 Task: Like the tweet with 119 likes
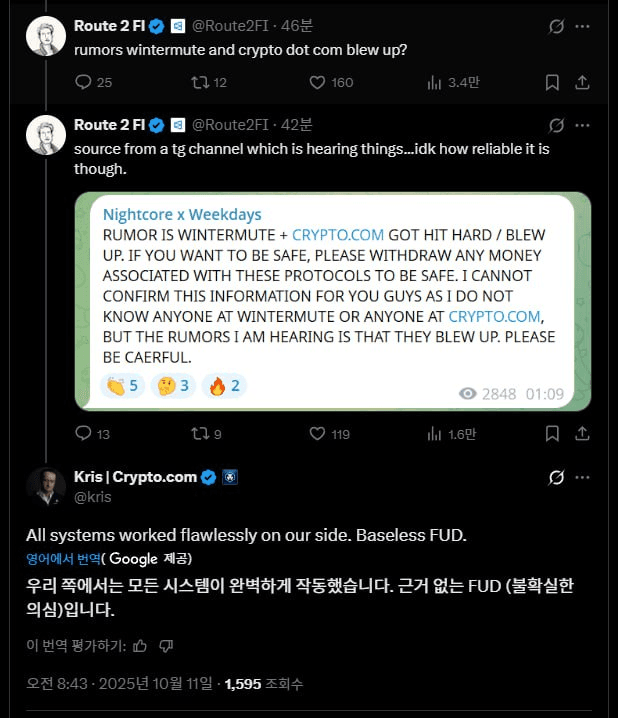[316, 434]
